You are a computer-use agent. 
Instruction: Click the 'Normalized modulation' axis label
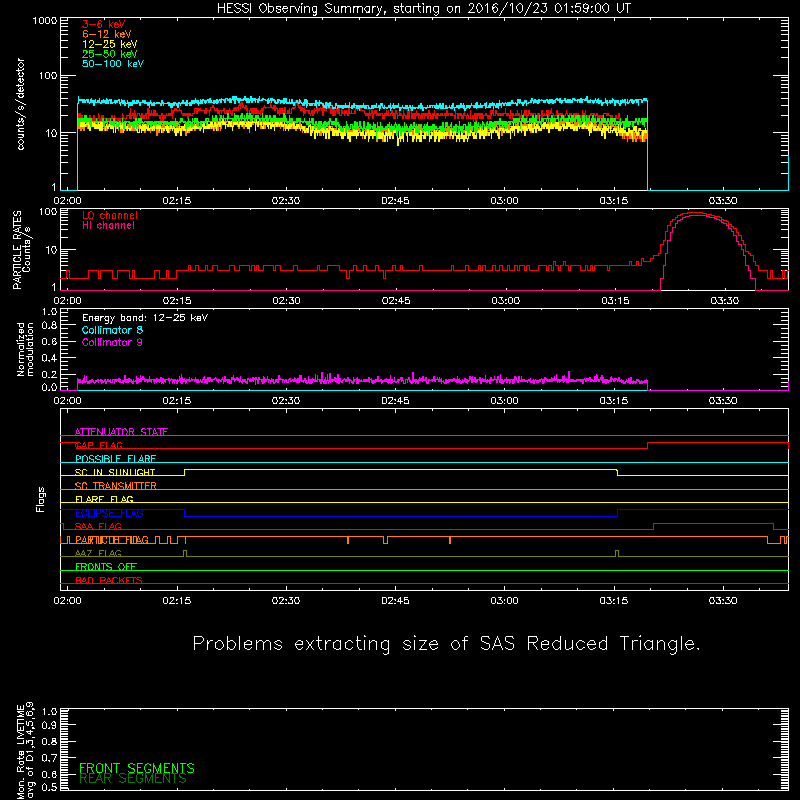(25, 349)
